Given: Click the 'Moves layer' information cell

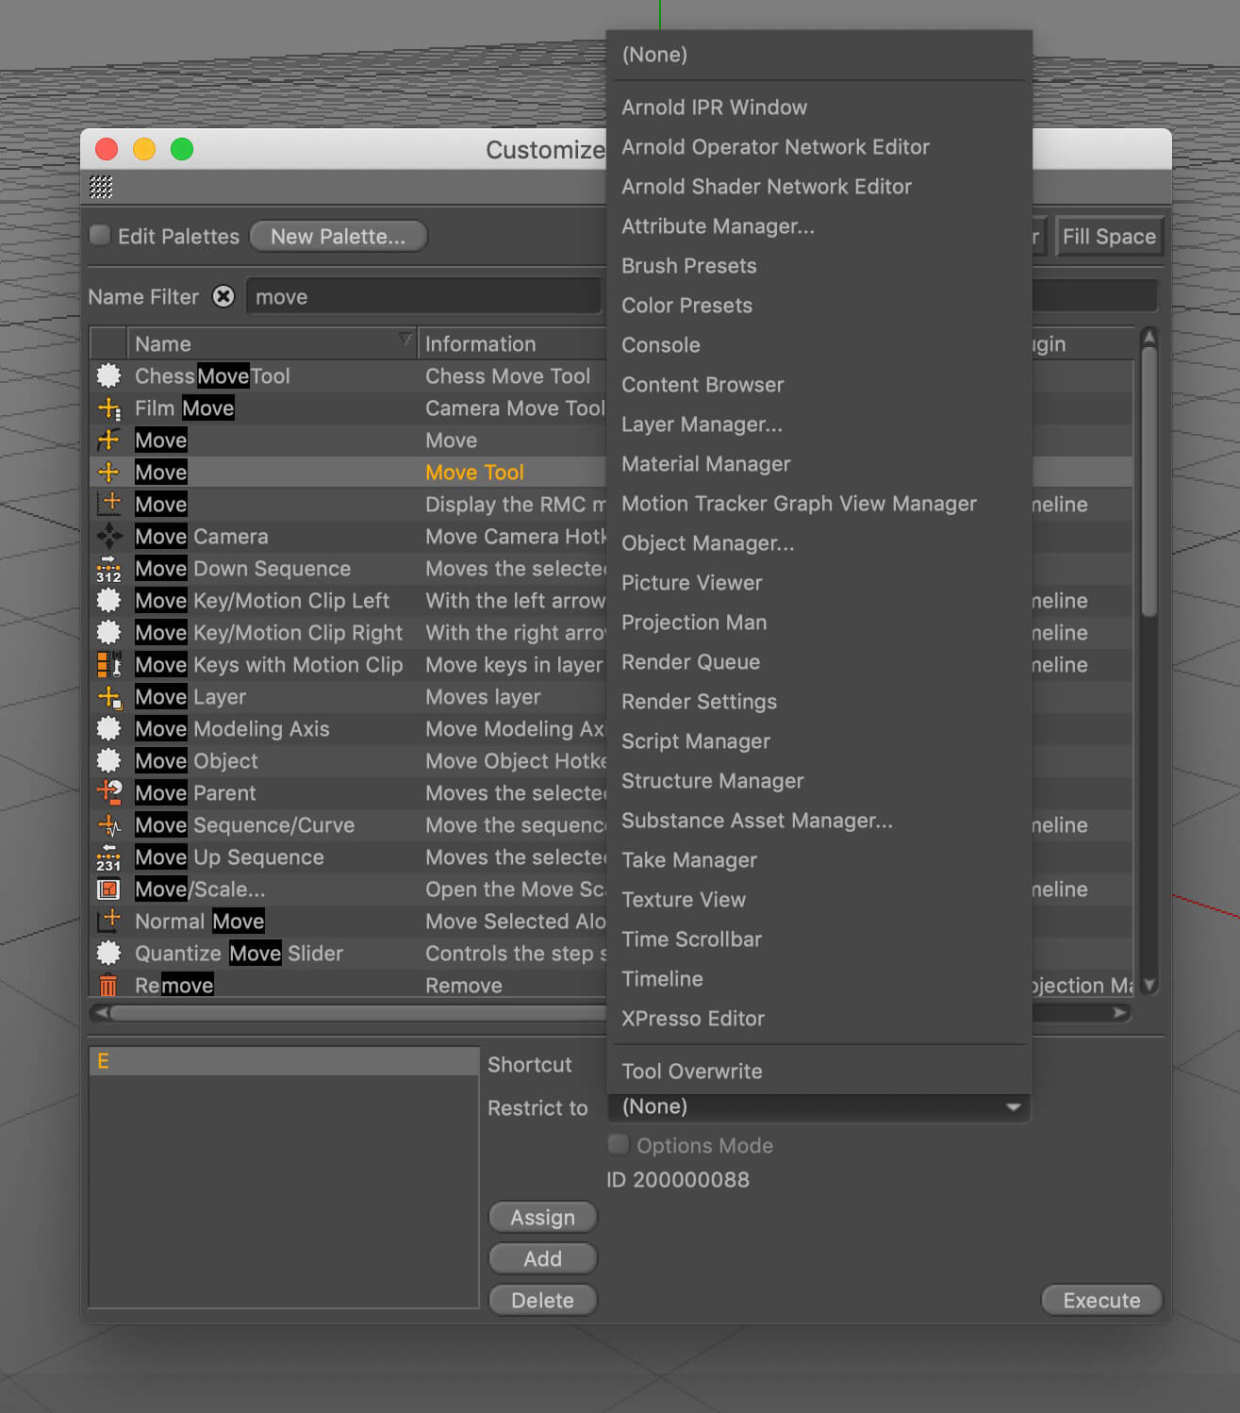Looking at the screenshot, I should [483, 697].
